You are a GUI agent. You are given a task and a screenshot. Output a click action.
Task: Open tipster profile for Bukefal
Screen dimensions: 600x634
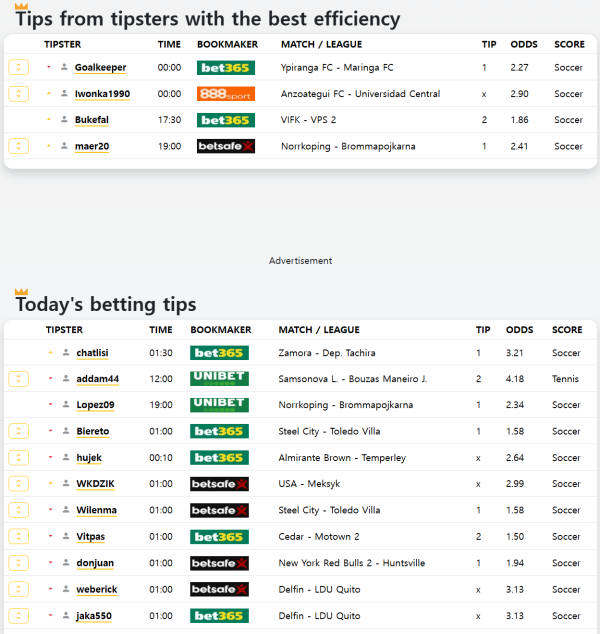(x=92, y=120)
